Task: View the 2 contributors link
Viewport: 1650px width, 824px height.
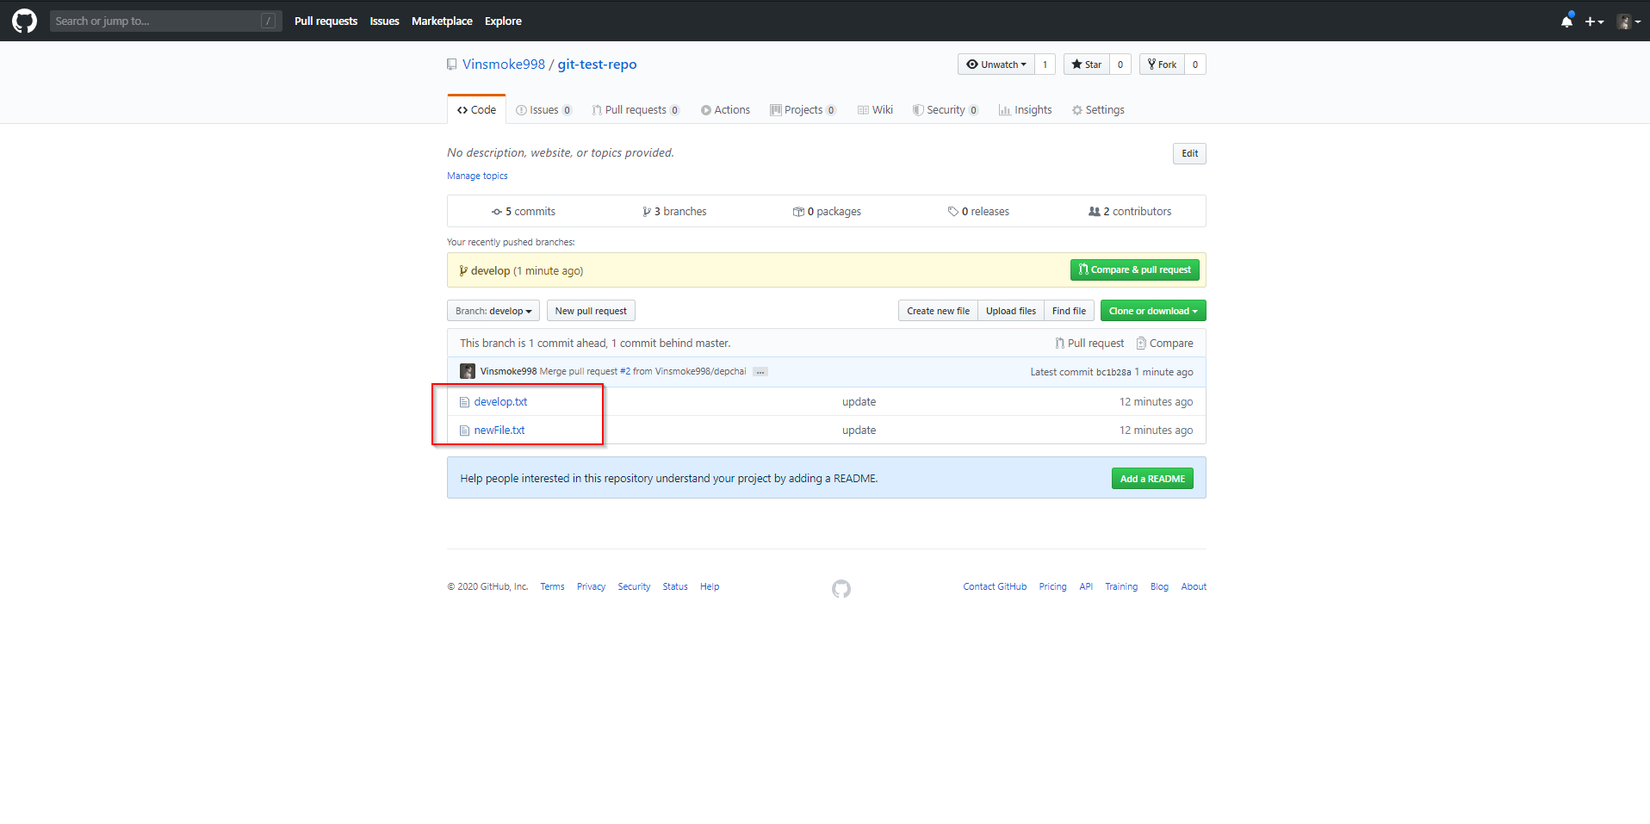Action: [x=1130, y=211]
